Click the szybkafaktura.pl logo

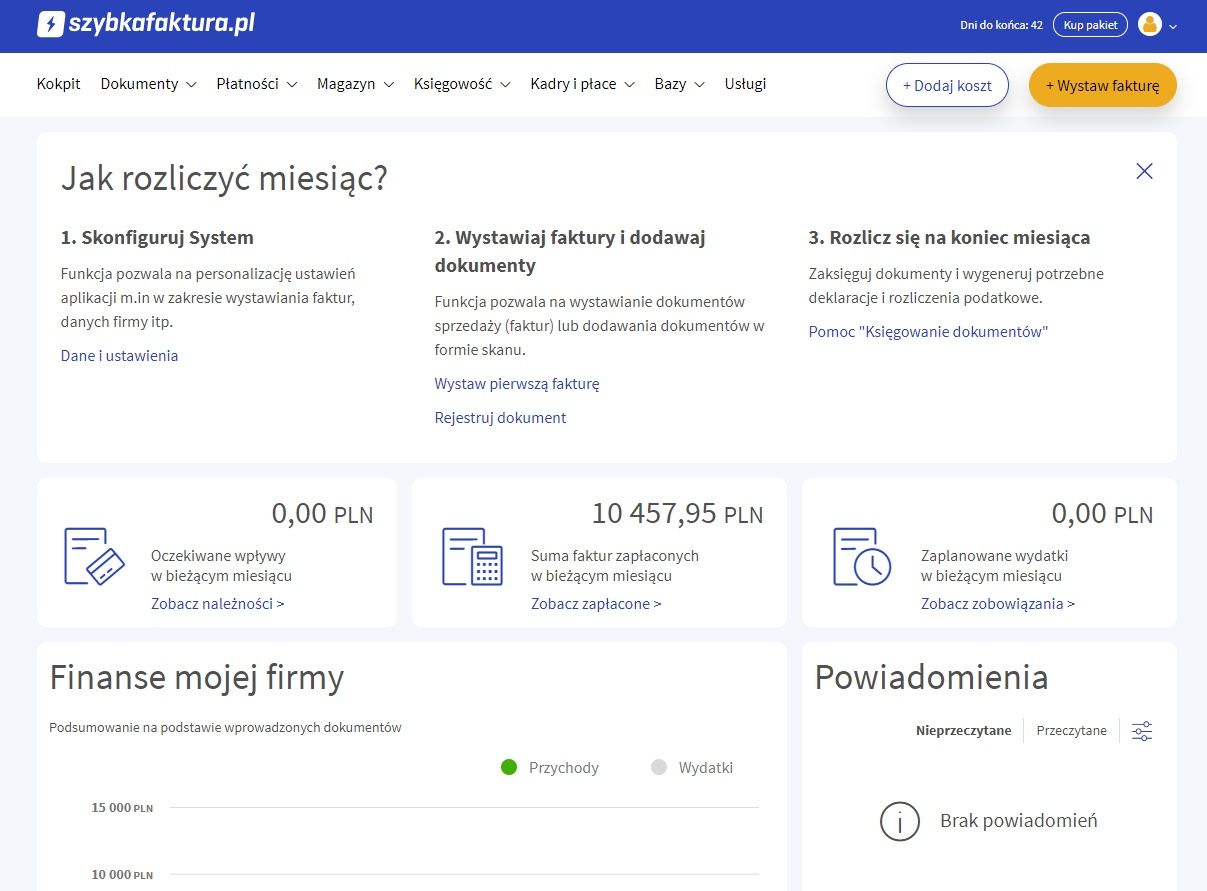click(146, 25)
